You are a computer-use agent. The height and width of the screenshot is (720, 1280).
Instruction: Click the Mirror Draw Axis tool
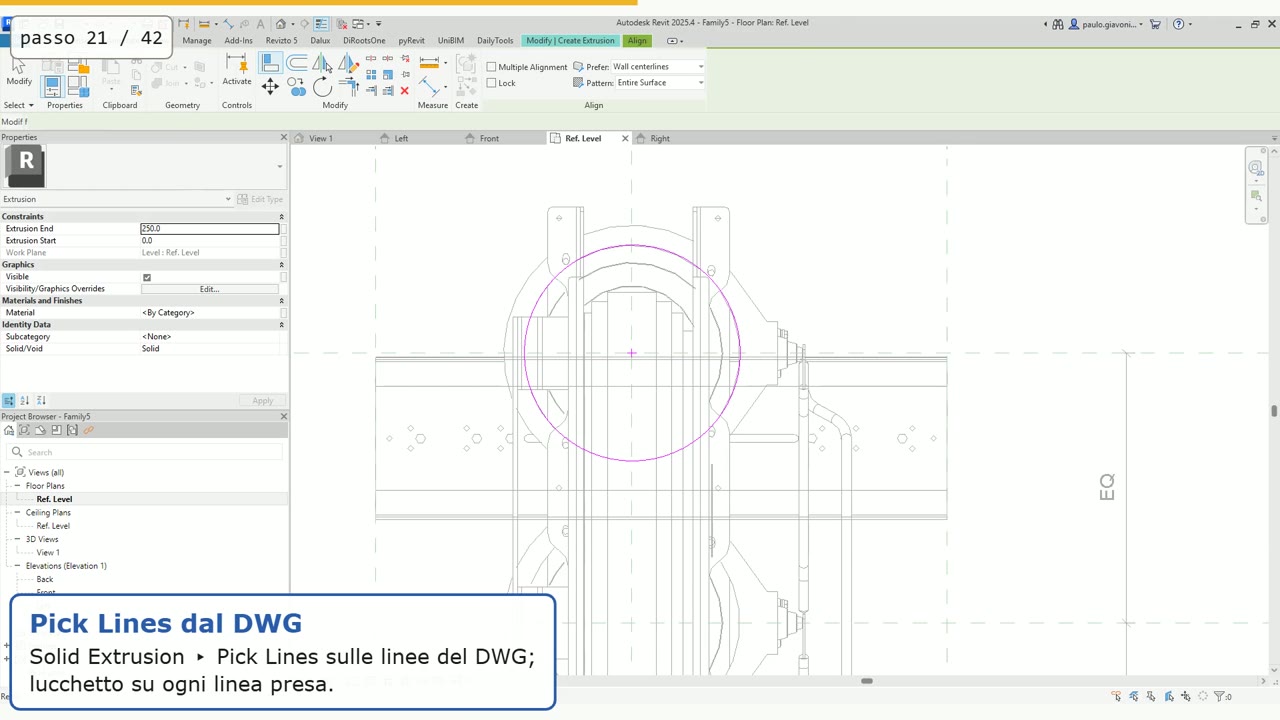click(347, 63)
